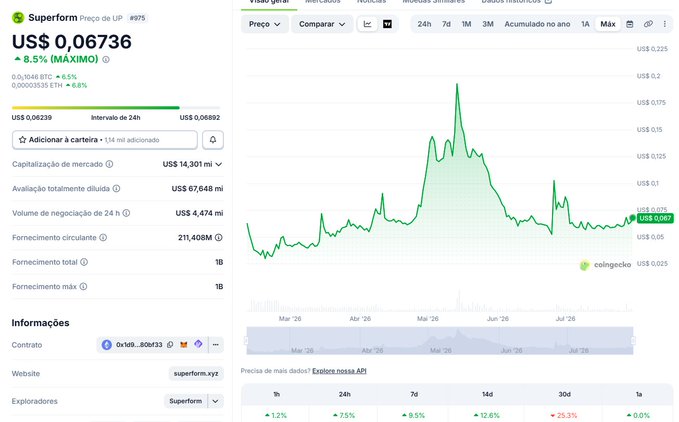Open the Preço dropdown
The width and height of the screenshot is (679, 422).
264,24
